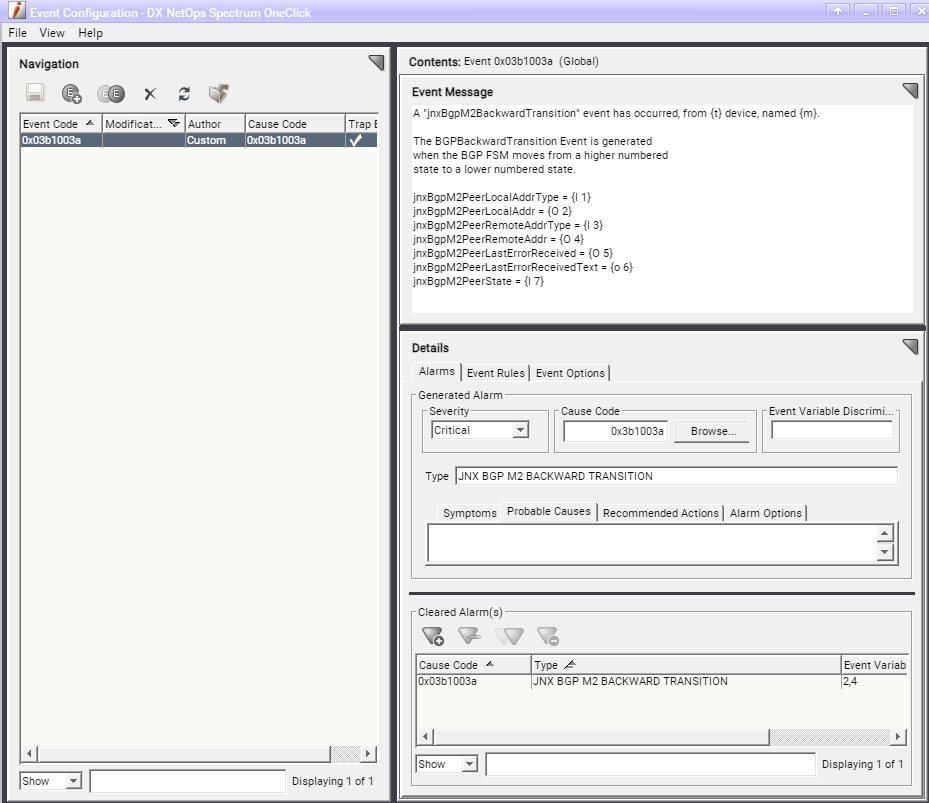Click the Type field JNX BGP M2 BACKWARD TRANSITION

(x=676, y=476)
